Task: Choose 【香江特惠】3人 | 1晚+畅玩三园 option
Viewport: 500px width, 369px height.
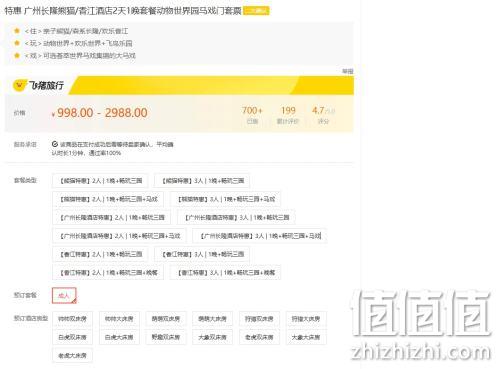Action: pyautogui.click(x=202, y=254)
